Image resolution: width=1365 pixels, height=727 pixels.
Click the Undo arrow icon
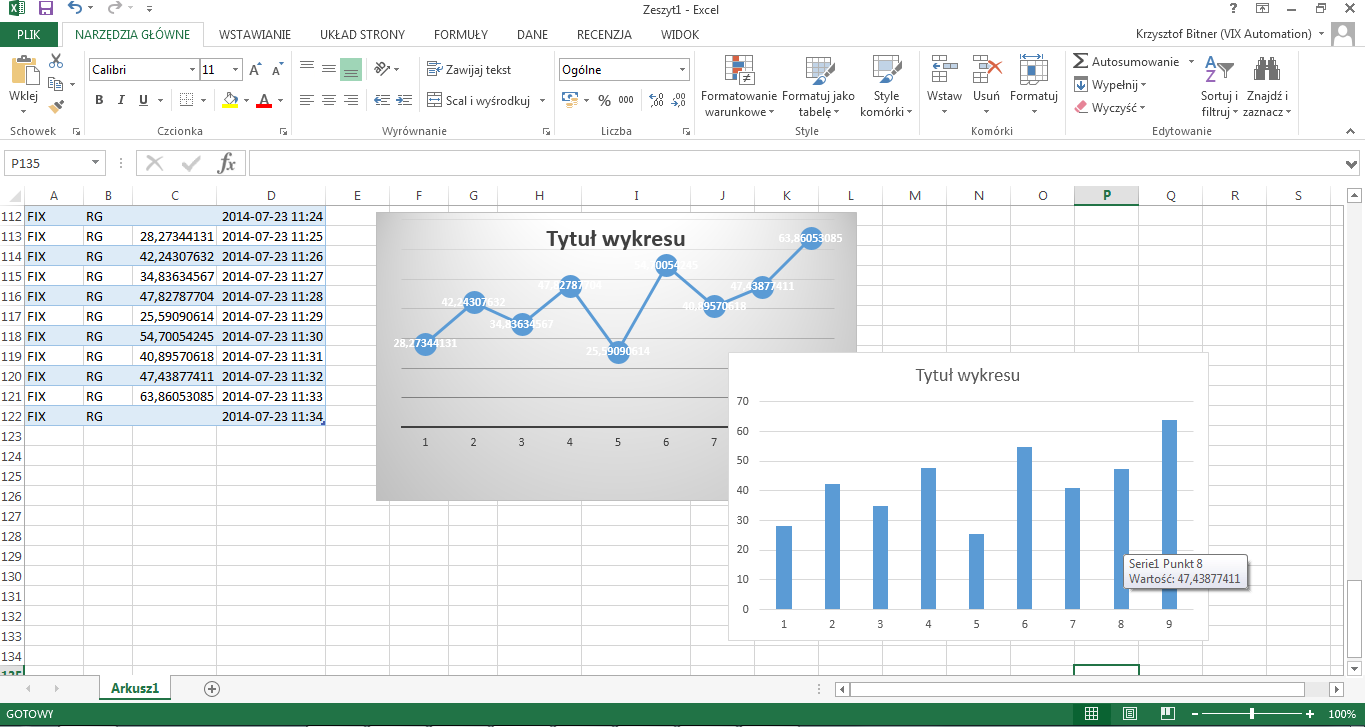coord(75,9)
